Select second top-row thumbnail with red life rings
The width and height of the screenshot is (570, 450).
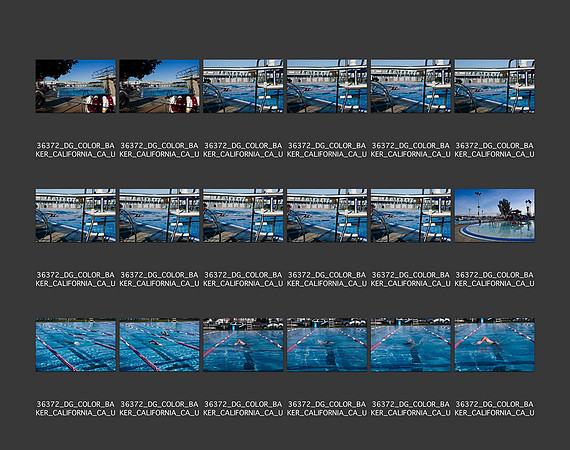[x=159, y=86]
